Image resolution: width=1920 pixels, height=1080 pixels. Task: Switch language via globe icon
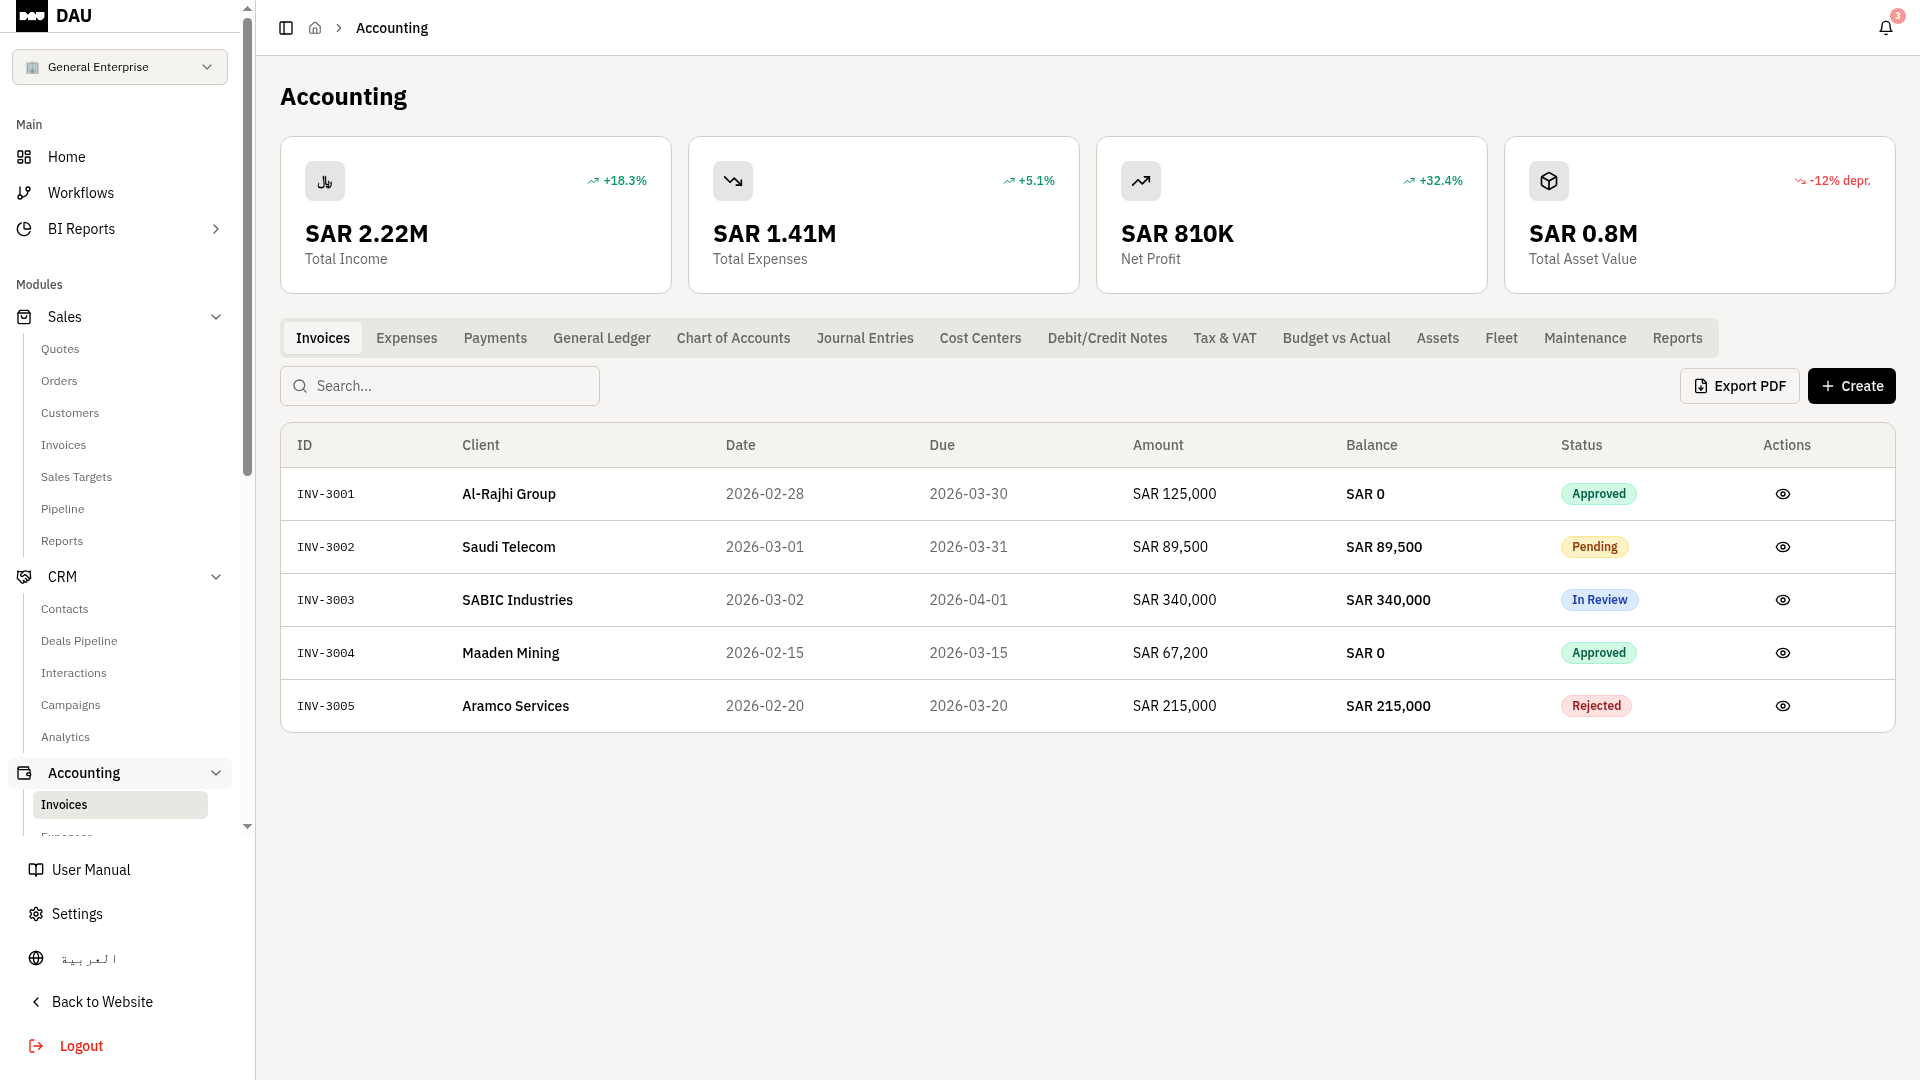pyautogui.click(x=36, y=958)
